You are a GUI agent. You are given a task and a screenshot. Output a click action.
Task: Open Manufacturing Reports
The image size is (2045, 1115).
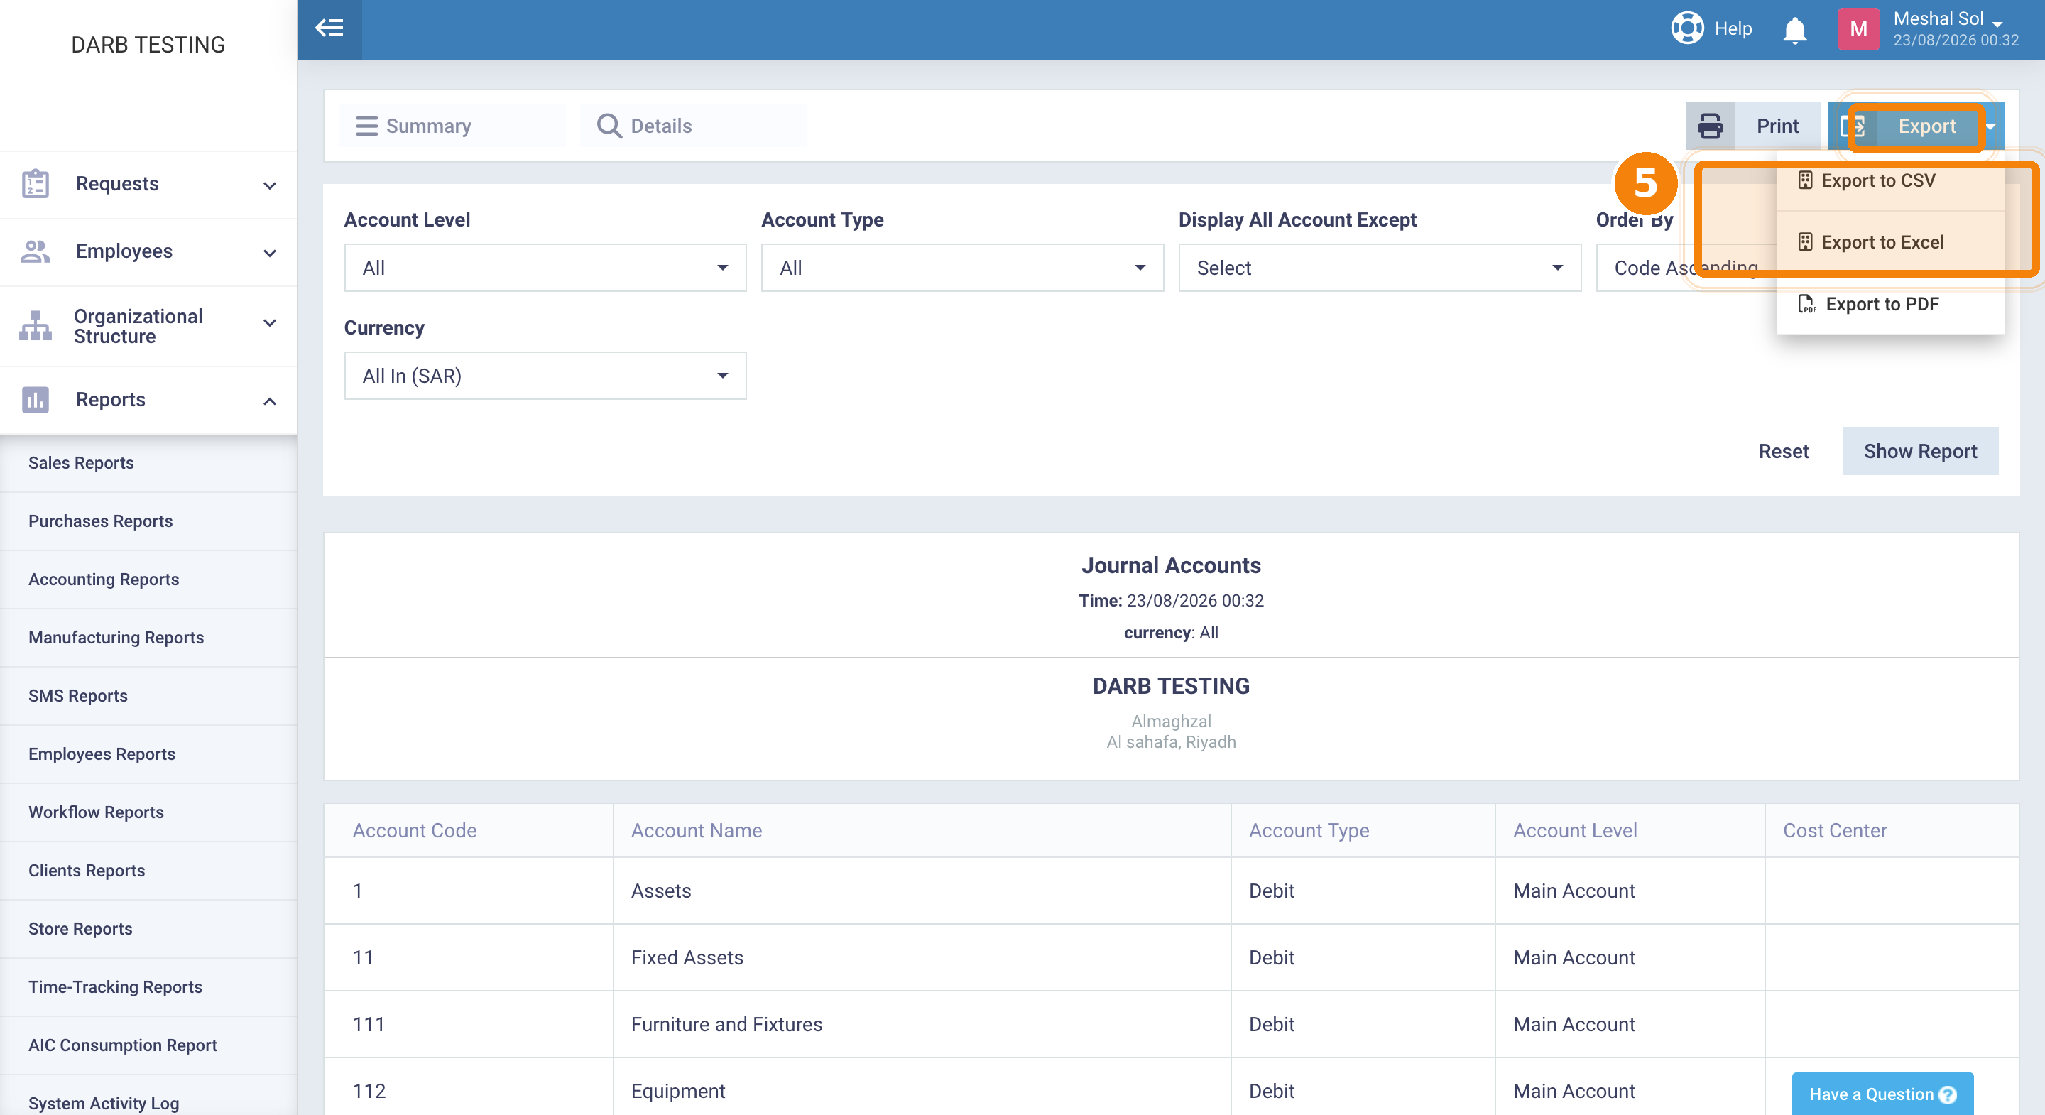[148, 637]
